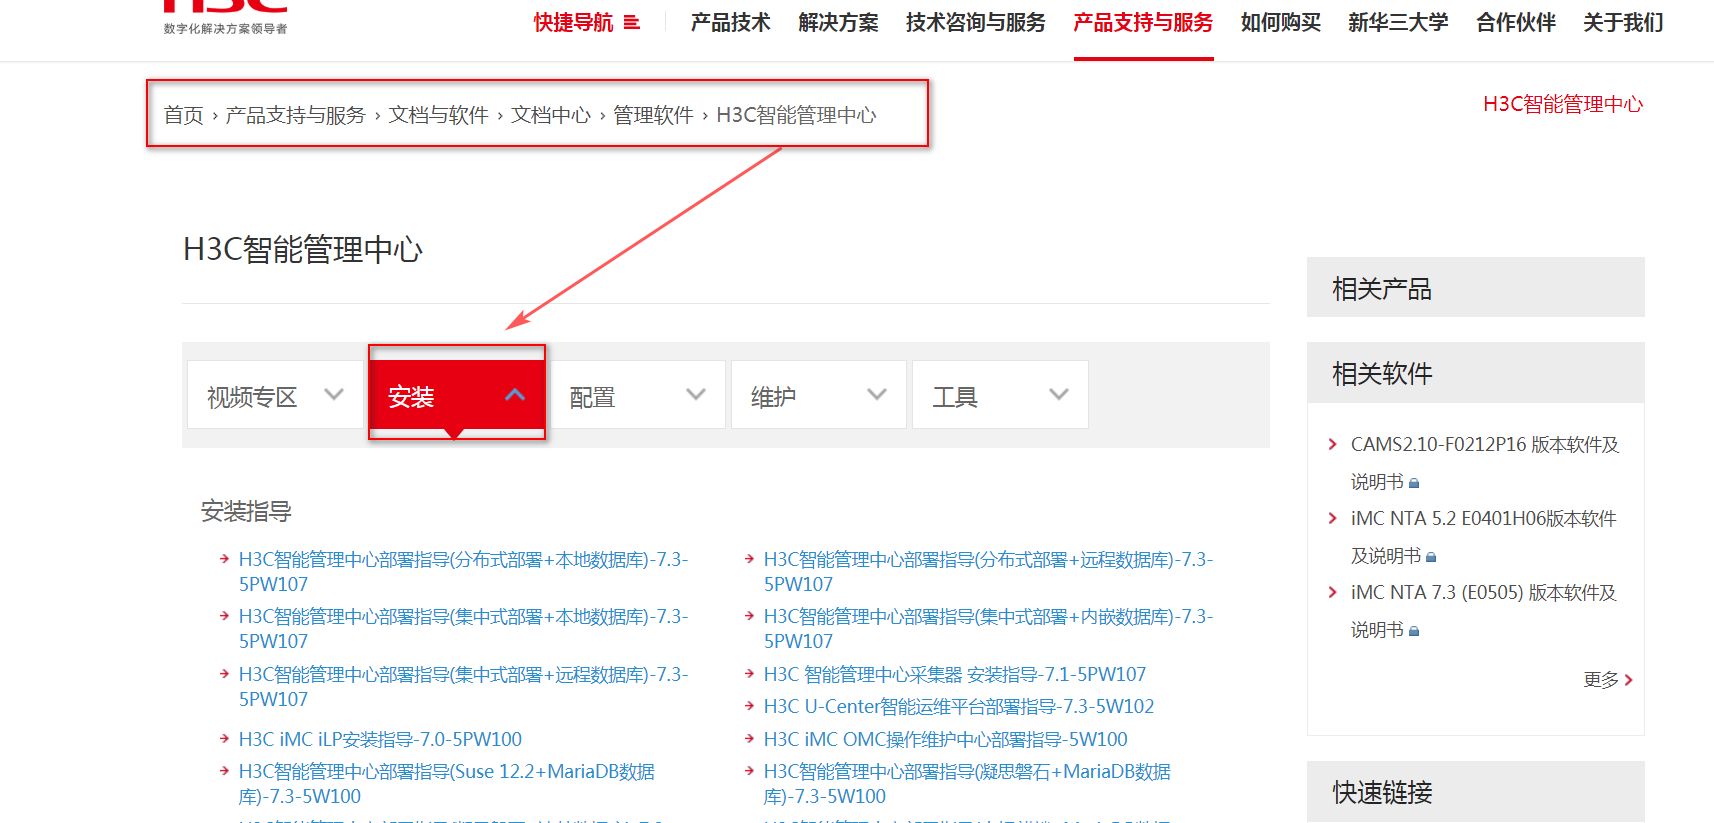The height and width of the screenshot is (823, 1714).
Task: Open the iMC NTA 5.2 E0401H06 software link
Action: (1484, 537)
